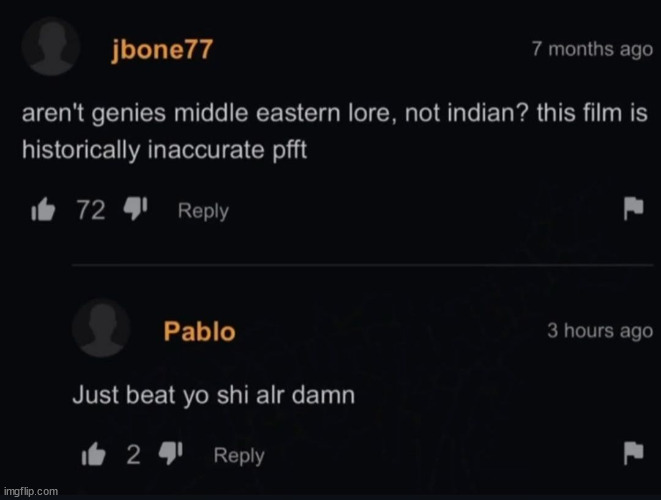Select the 3 hours ago timestamp
The width and height of the screenshot is (661, 500).
(600, 331)
